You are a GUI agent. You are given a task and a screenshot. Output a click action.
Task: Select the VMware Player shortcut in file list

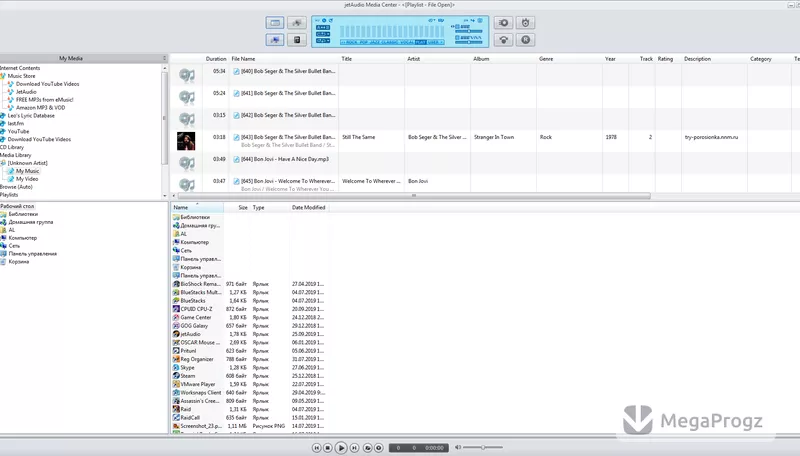(x=197, y=385)
